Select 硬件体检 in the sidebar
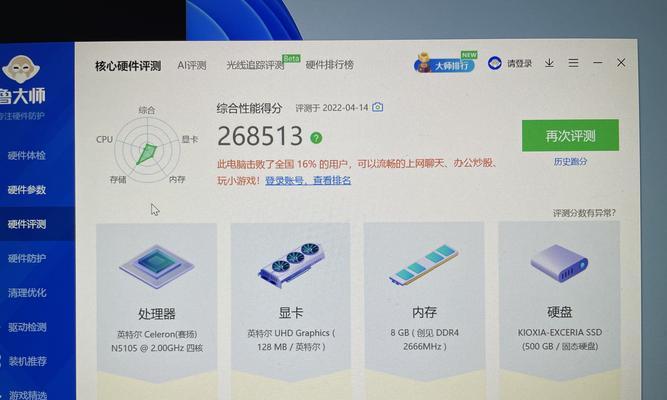The width and height of the screenshot is (667, 400). click(26, 155)
